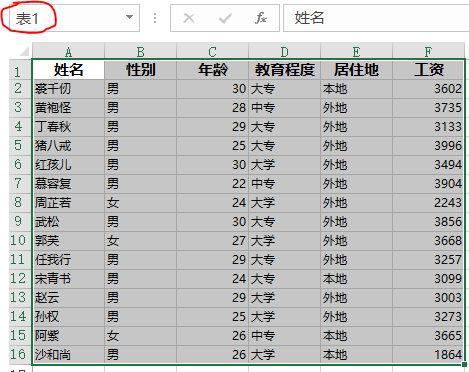The image size is (469, 372).
Task: Click the cell 阿紫
Action: click(68, 336)
